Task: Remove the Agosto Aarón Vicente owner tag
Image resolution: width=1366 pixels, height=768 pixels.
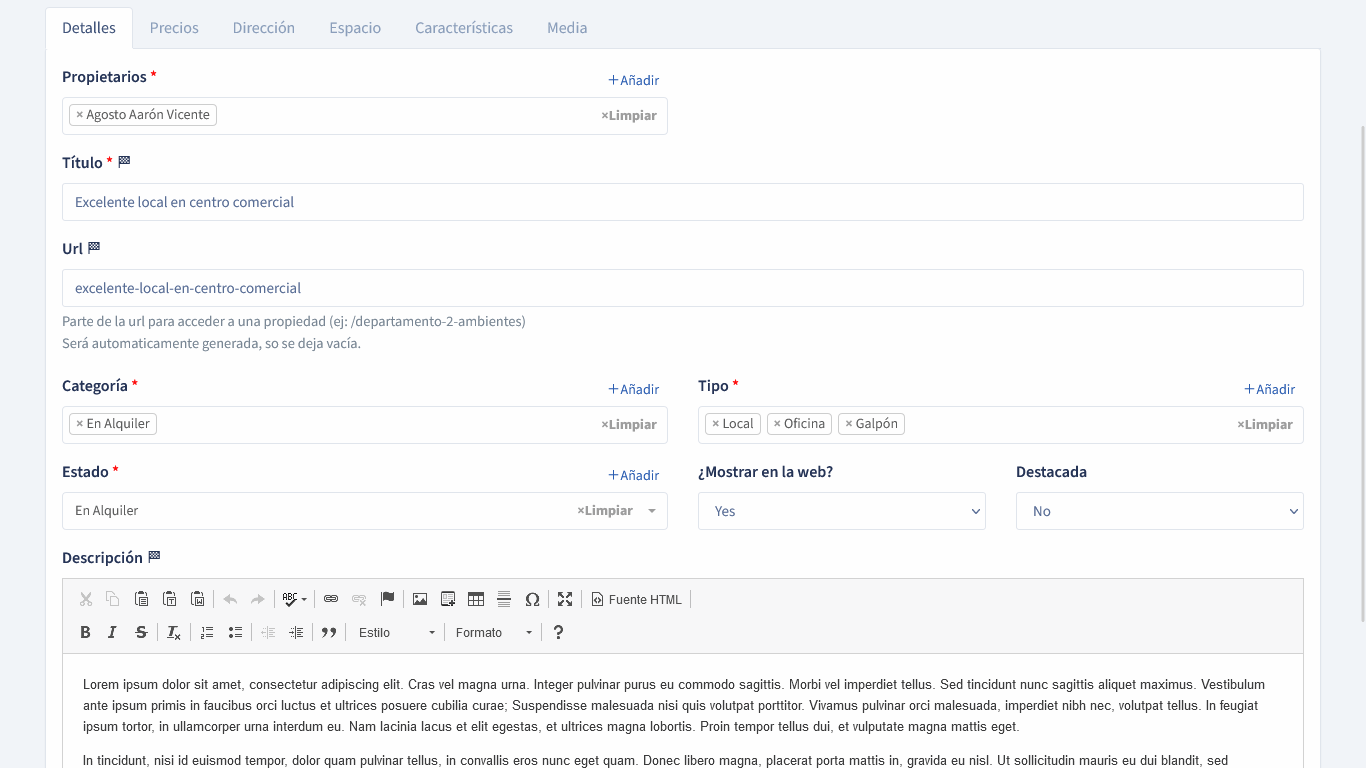Action: pyautogui.click(x=80, y=115)
